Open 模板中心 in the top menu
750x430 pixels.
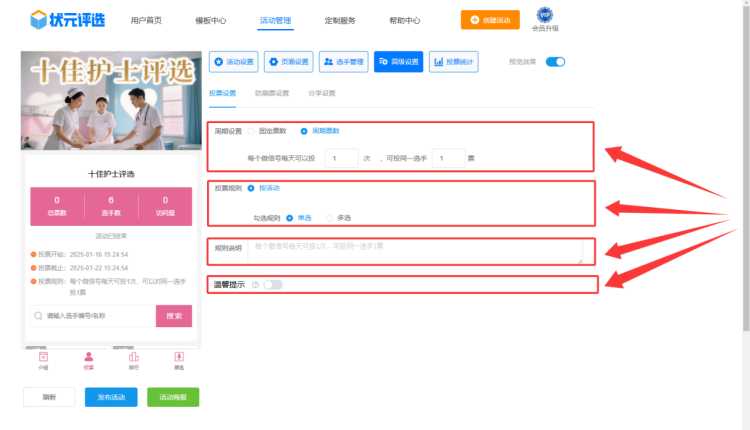click(x=209, y=20)
